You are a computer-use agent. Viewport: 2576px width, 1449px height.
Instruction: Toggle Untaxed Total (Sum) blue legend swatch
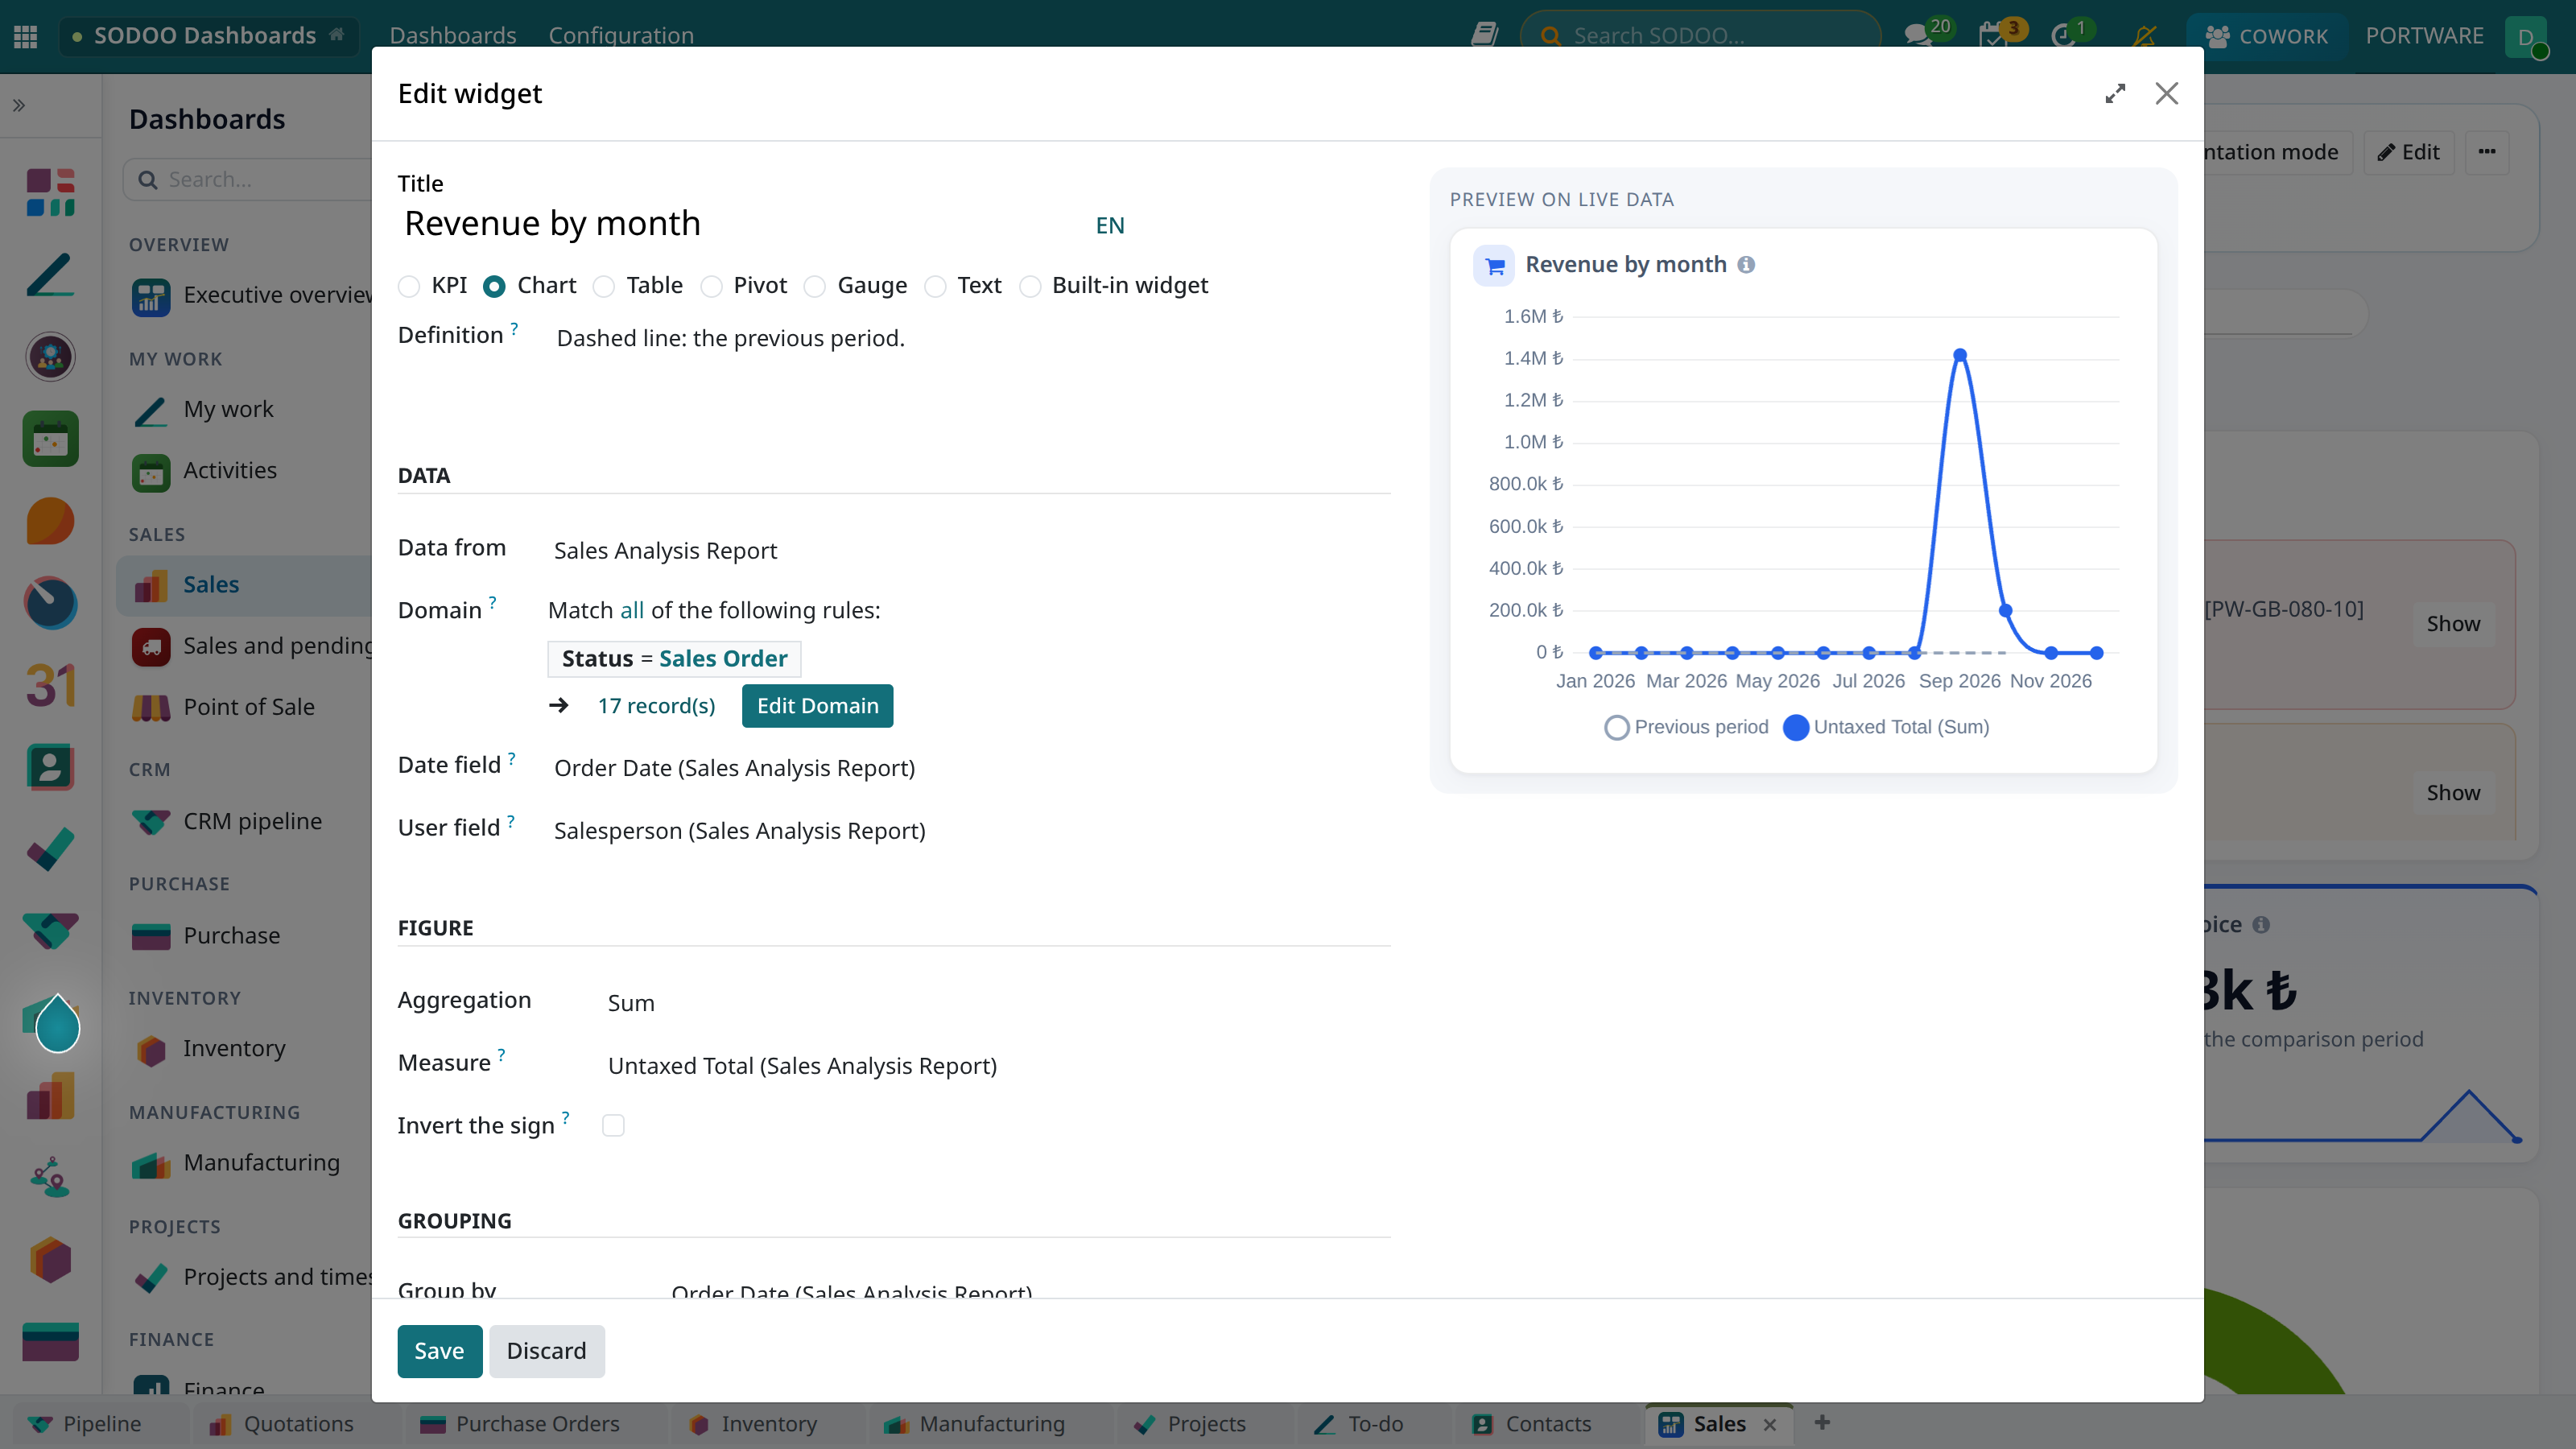click(1796, 727)
